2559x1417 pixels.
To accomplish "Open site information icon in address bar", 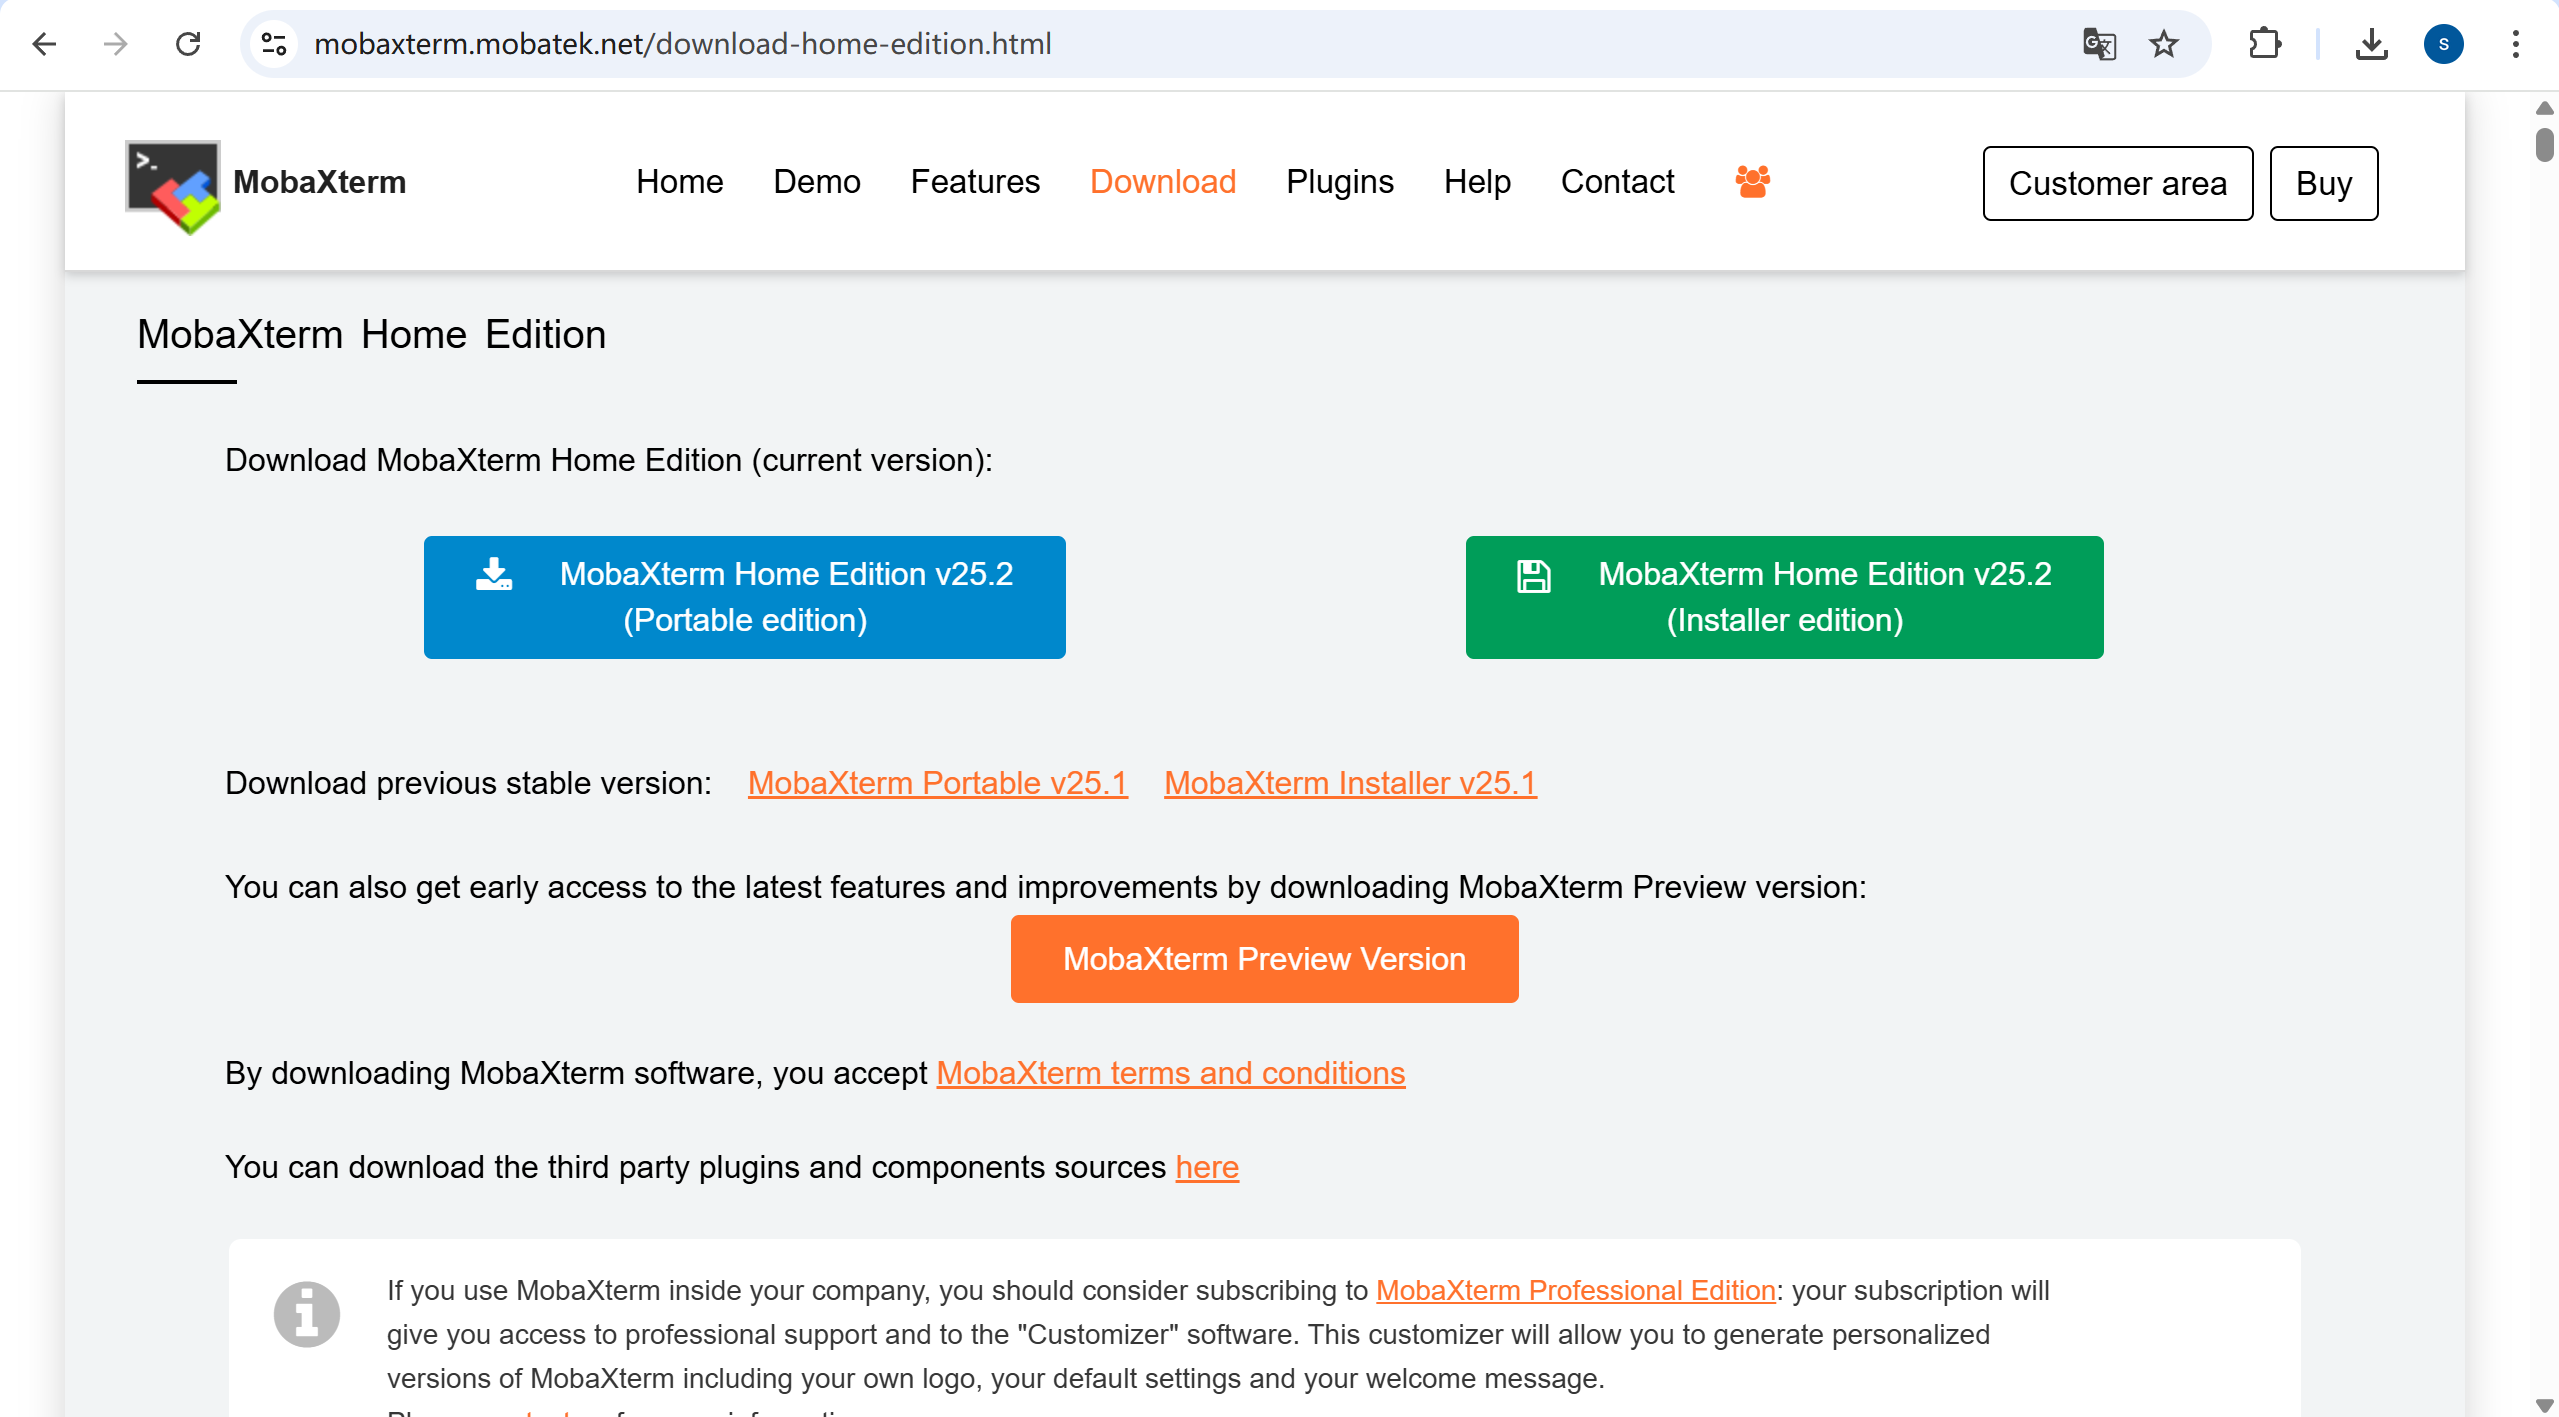I will 274,44.
